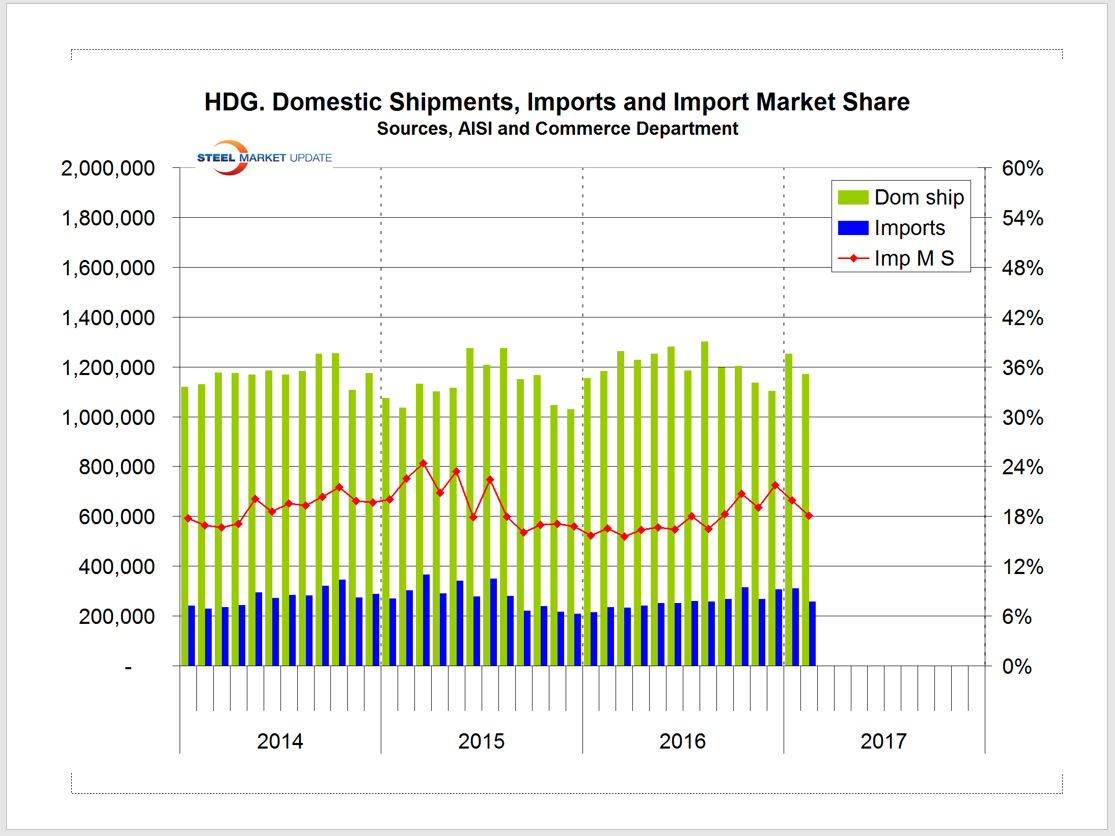Select the "Imp M S" legend label text
This screenshot has width=1115, height=836.
click(914, 259)
